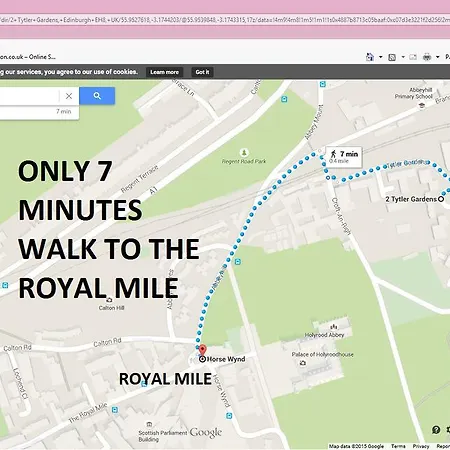Image resolution: width=450 pixels, height=450 pixels.
Task: Click the Regent Road Park tree icon
Action: tap(244, 153)
